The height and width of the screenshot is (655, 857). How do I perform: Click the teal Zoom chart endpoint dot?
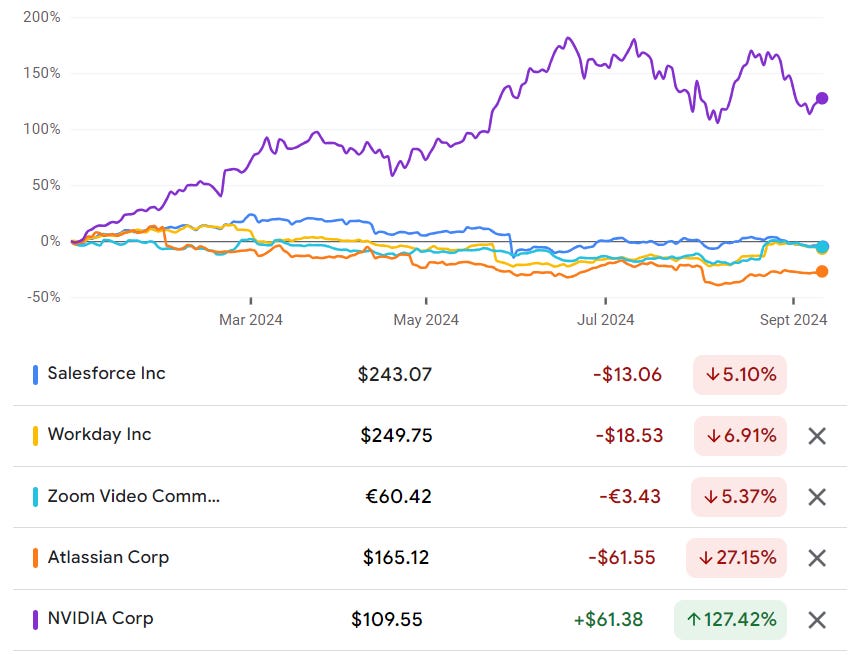coord(822,247)
